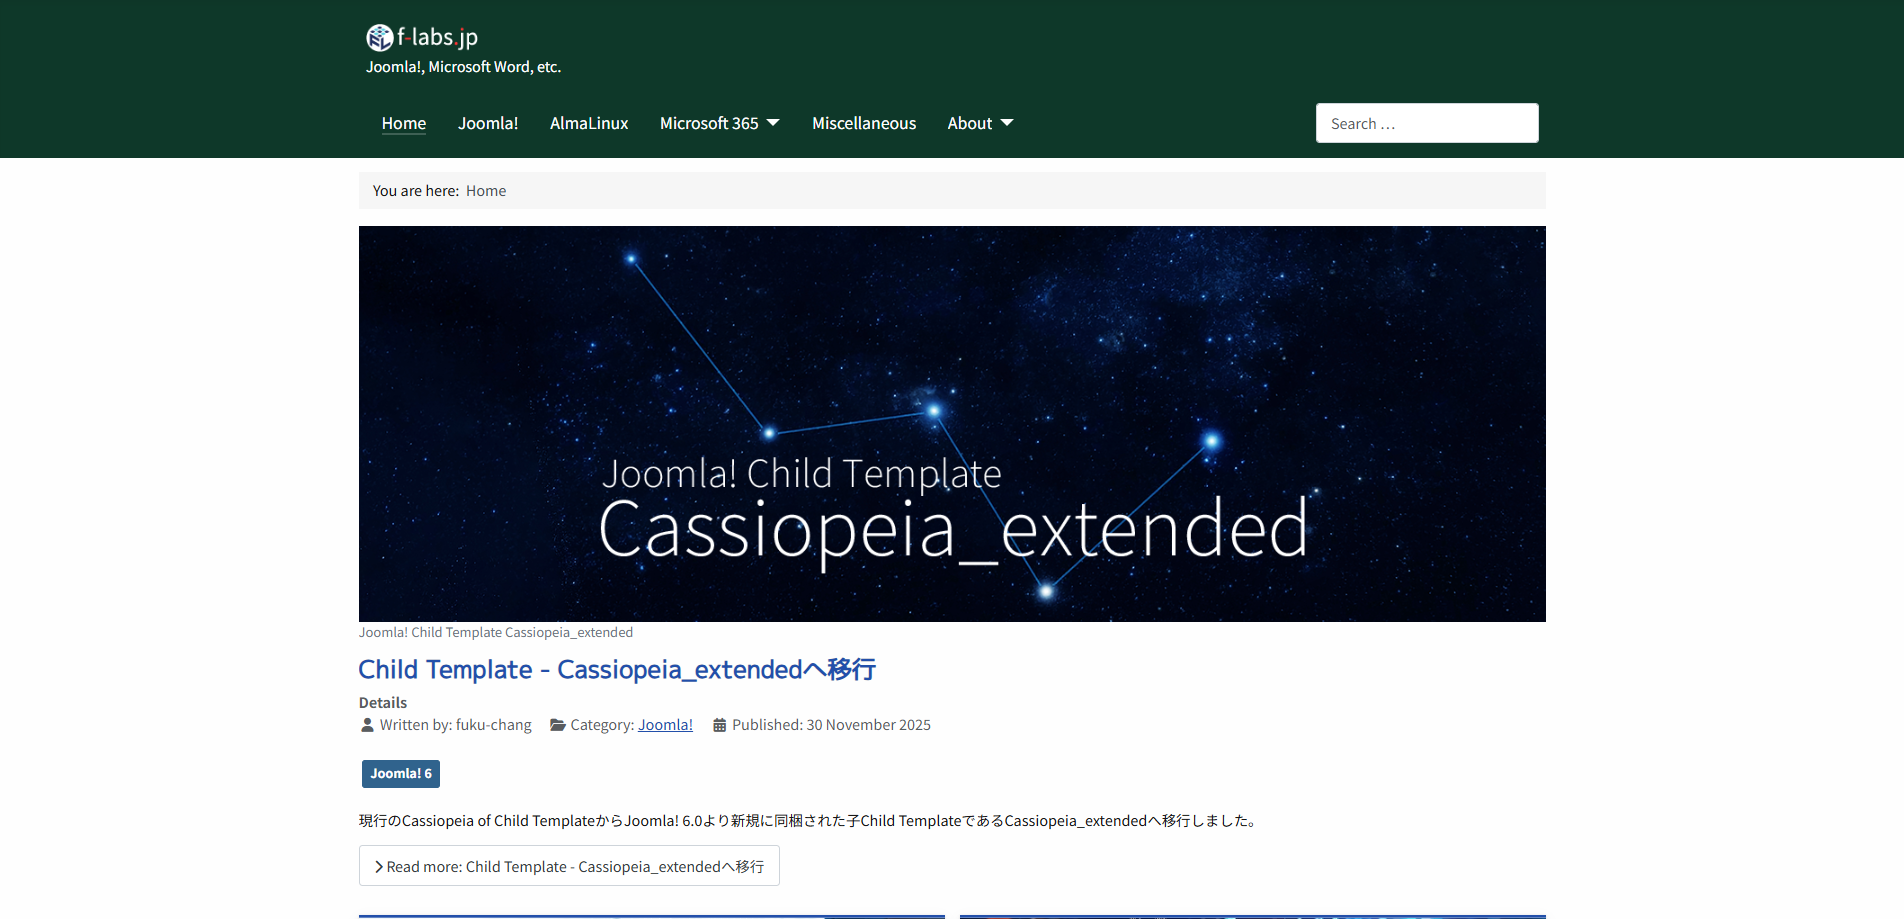Image resolution: width=1904 pixels, height=919 pixels.
Task: Expand the About menu dropdown arrow
Action: point(1007,123)
